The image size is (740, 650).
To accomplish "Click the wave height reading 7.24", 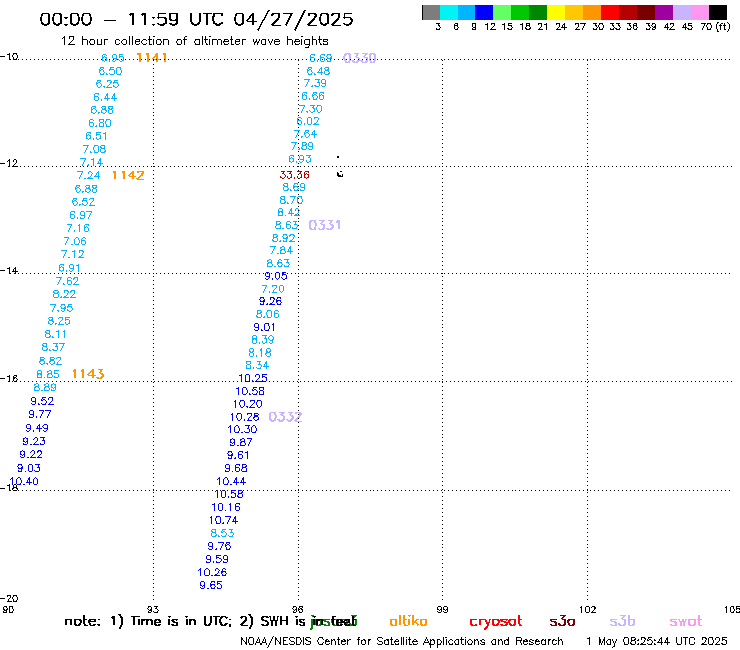I will pos(89,175).
